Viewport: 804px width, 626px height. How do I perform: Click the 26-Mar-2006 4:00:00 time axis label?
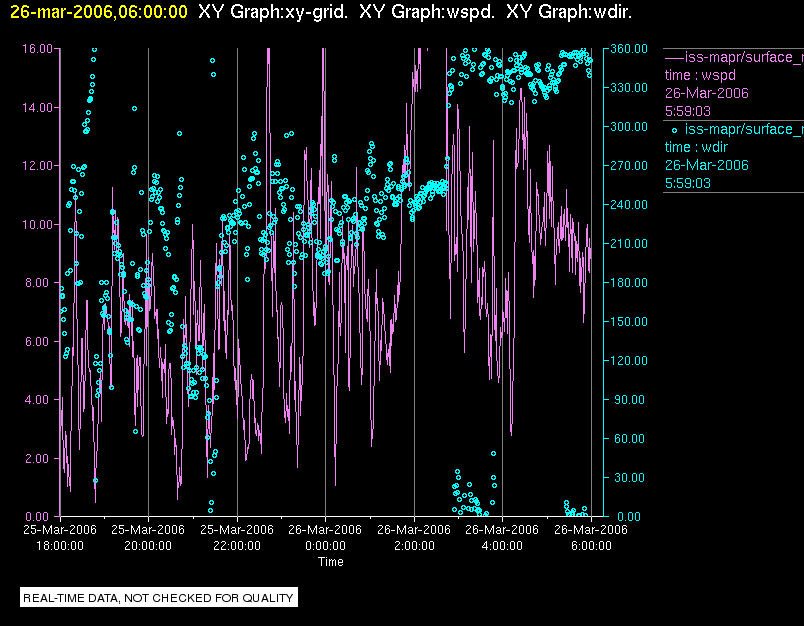coord(502,538)
